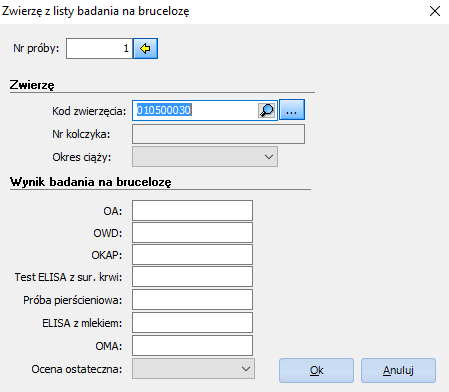Open the ellipsis browse button beside Kod zwierzęcia

click(x=292, y=110)
